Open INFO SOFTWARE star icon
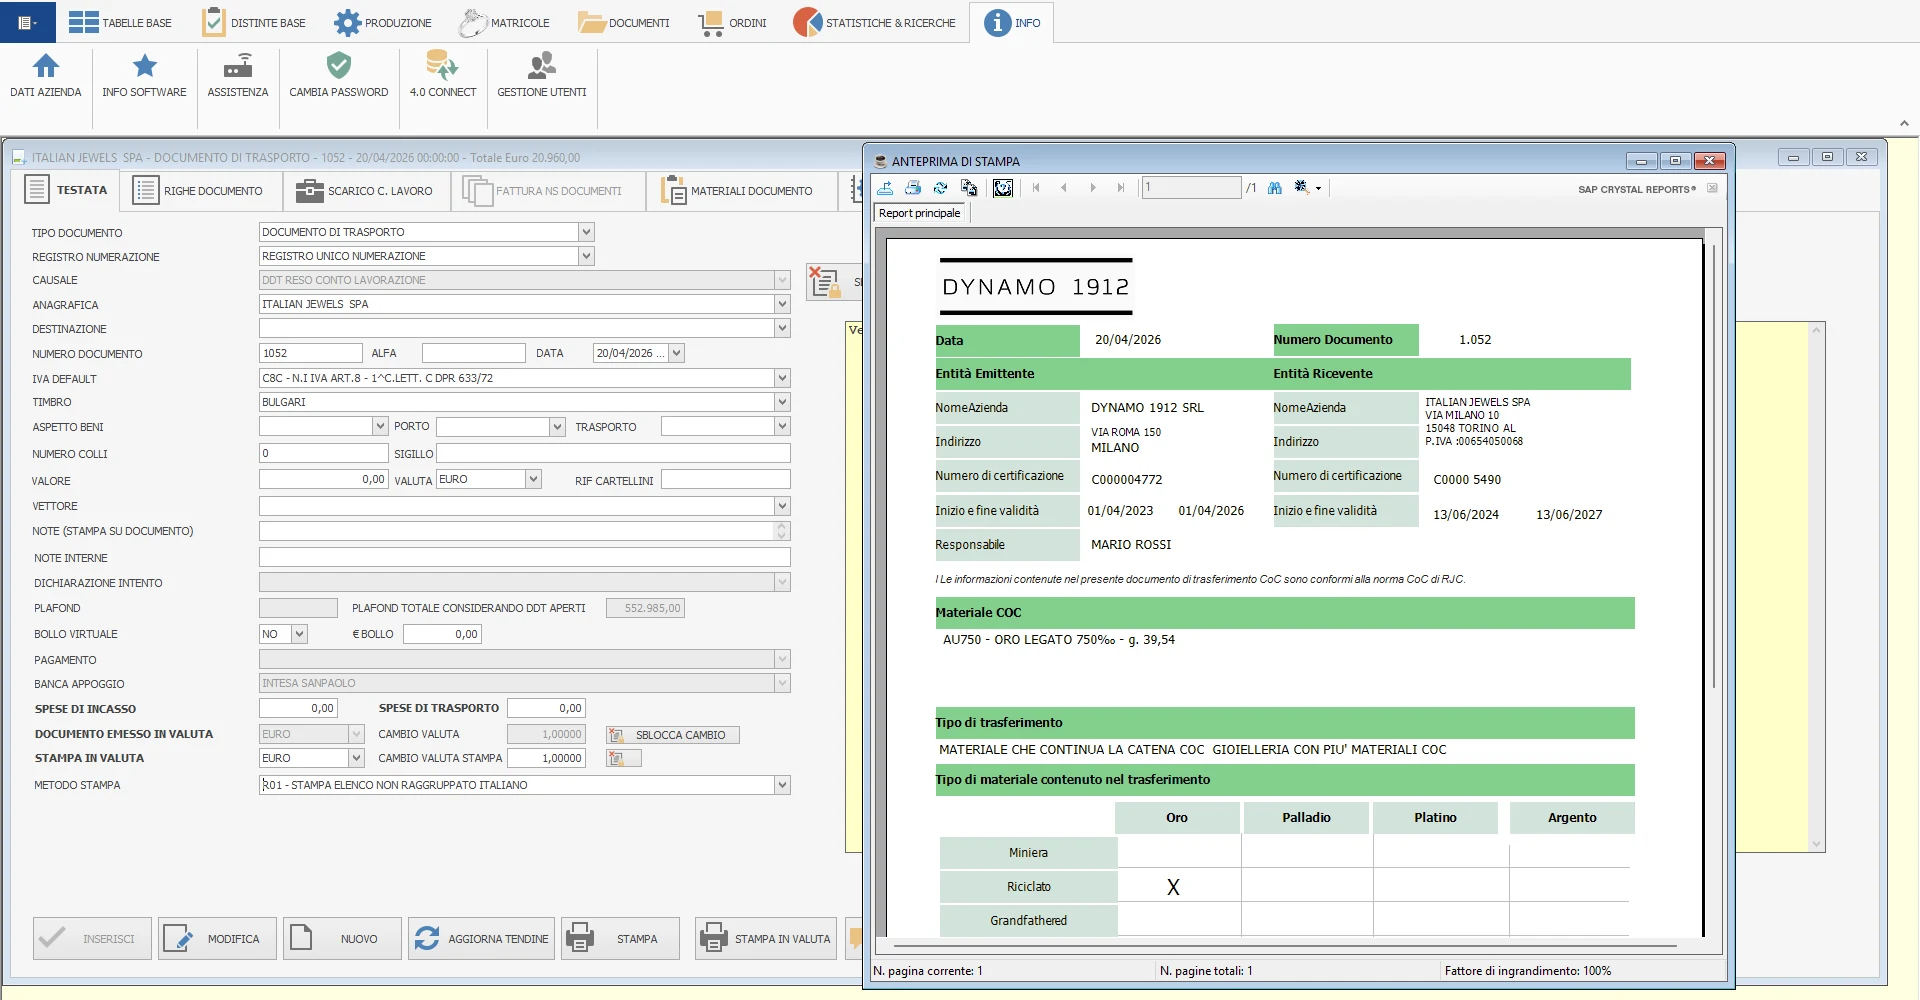 [144, 76]
